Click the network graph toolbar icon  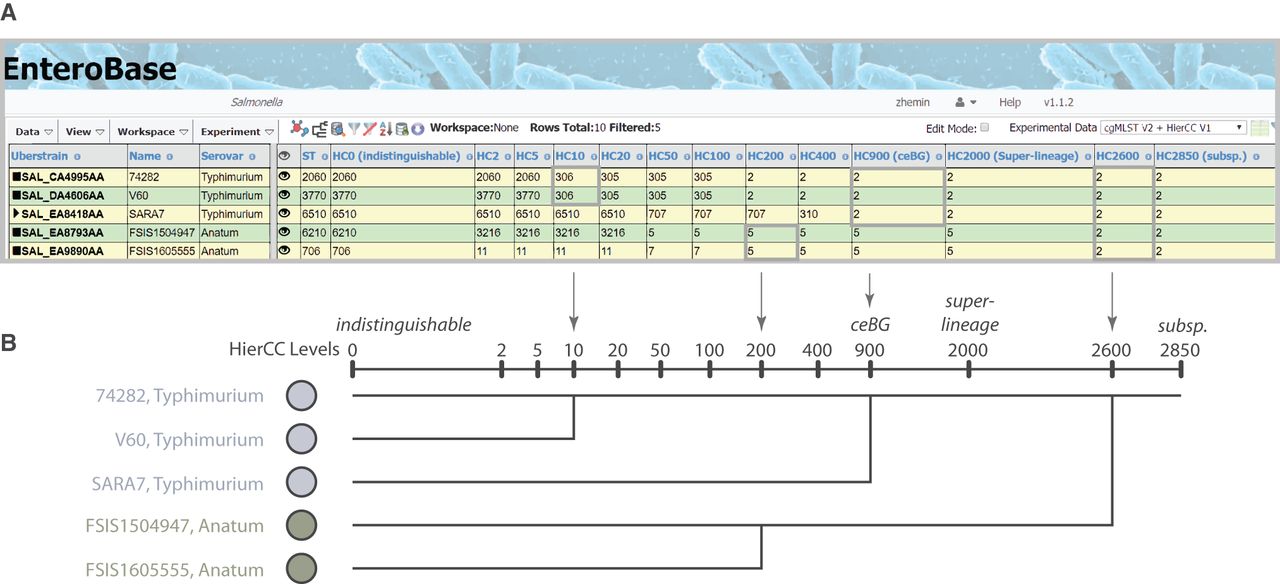pos(299,128)
